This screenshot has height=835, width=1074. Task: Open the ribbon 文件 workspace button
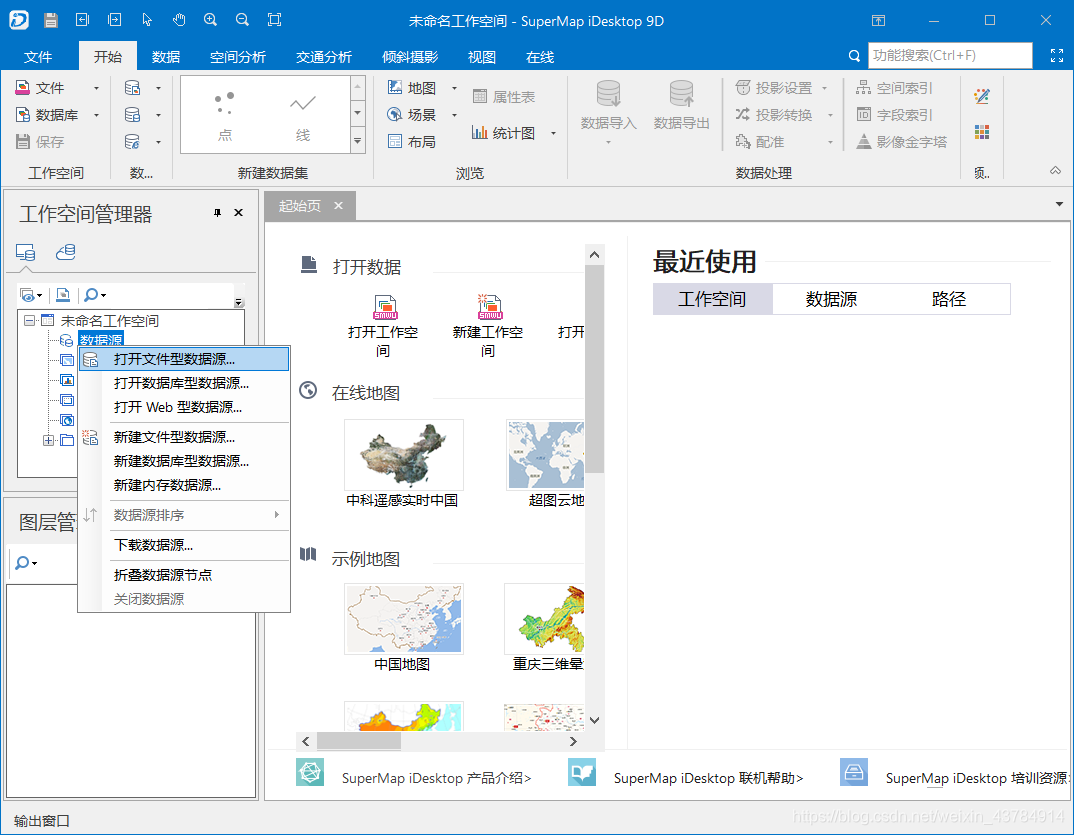(x=40, y=88)
